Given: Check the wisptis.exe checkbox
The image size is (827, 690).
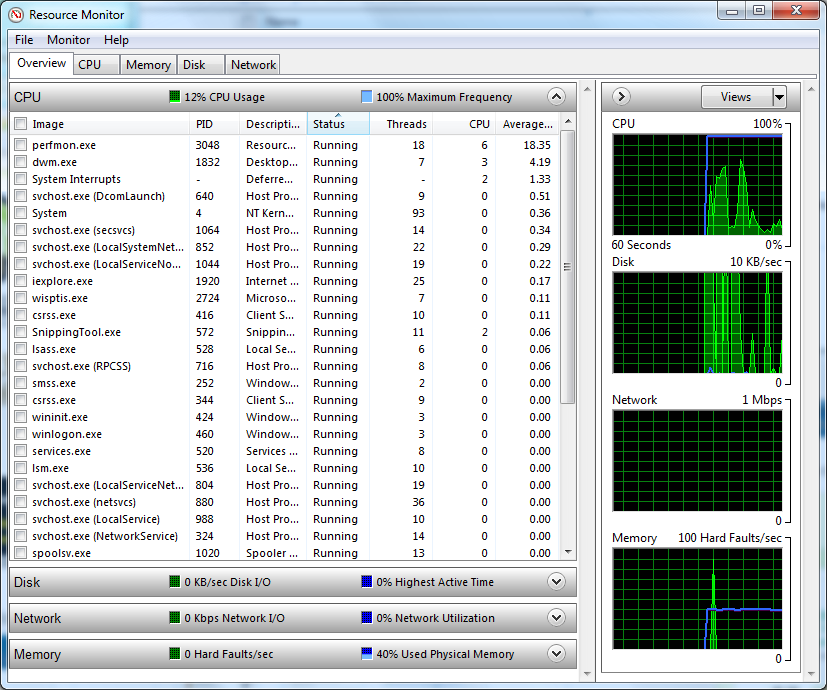Looking at the screenshot, I should pyautogui.click(x=21, y=298).
